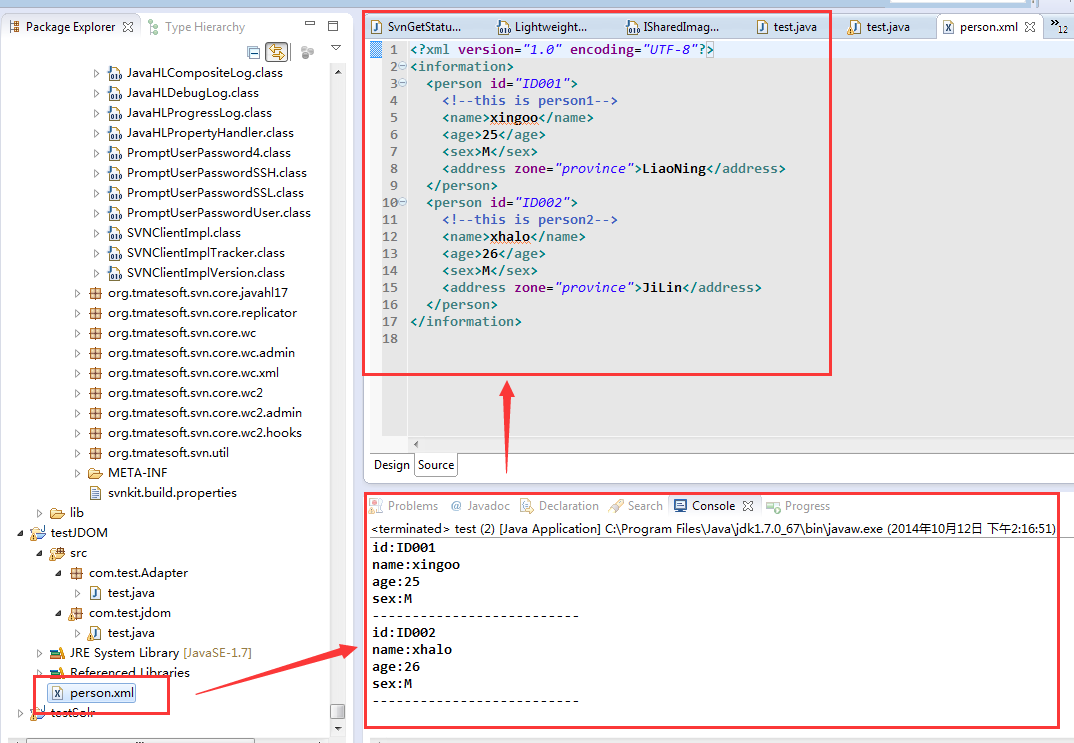This screenshot has width=1074, height=743.
Task: Select org.tmatesoft.svn.core.wc2.hooks package
Action: [x=205, y=433]
